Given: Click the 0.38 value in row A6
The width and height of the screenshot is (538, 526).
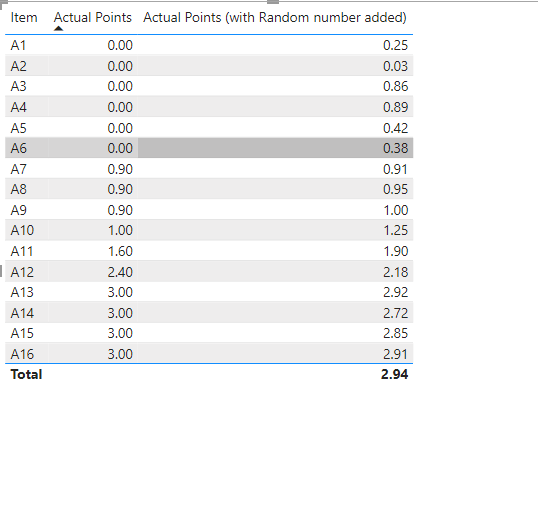Looking at the screenshot, I should click(395, 148).
